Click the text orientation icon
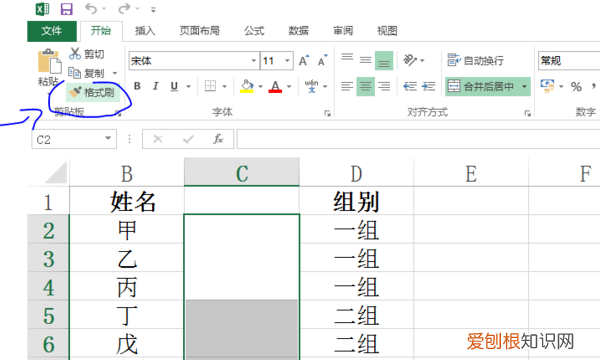The height and width of the screenshot is (360, 600). tap(410, 60)
